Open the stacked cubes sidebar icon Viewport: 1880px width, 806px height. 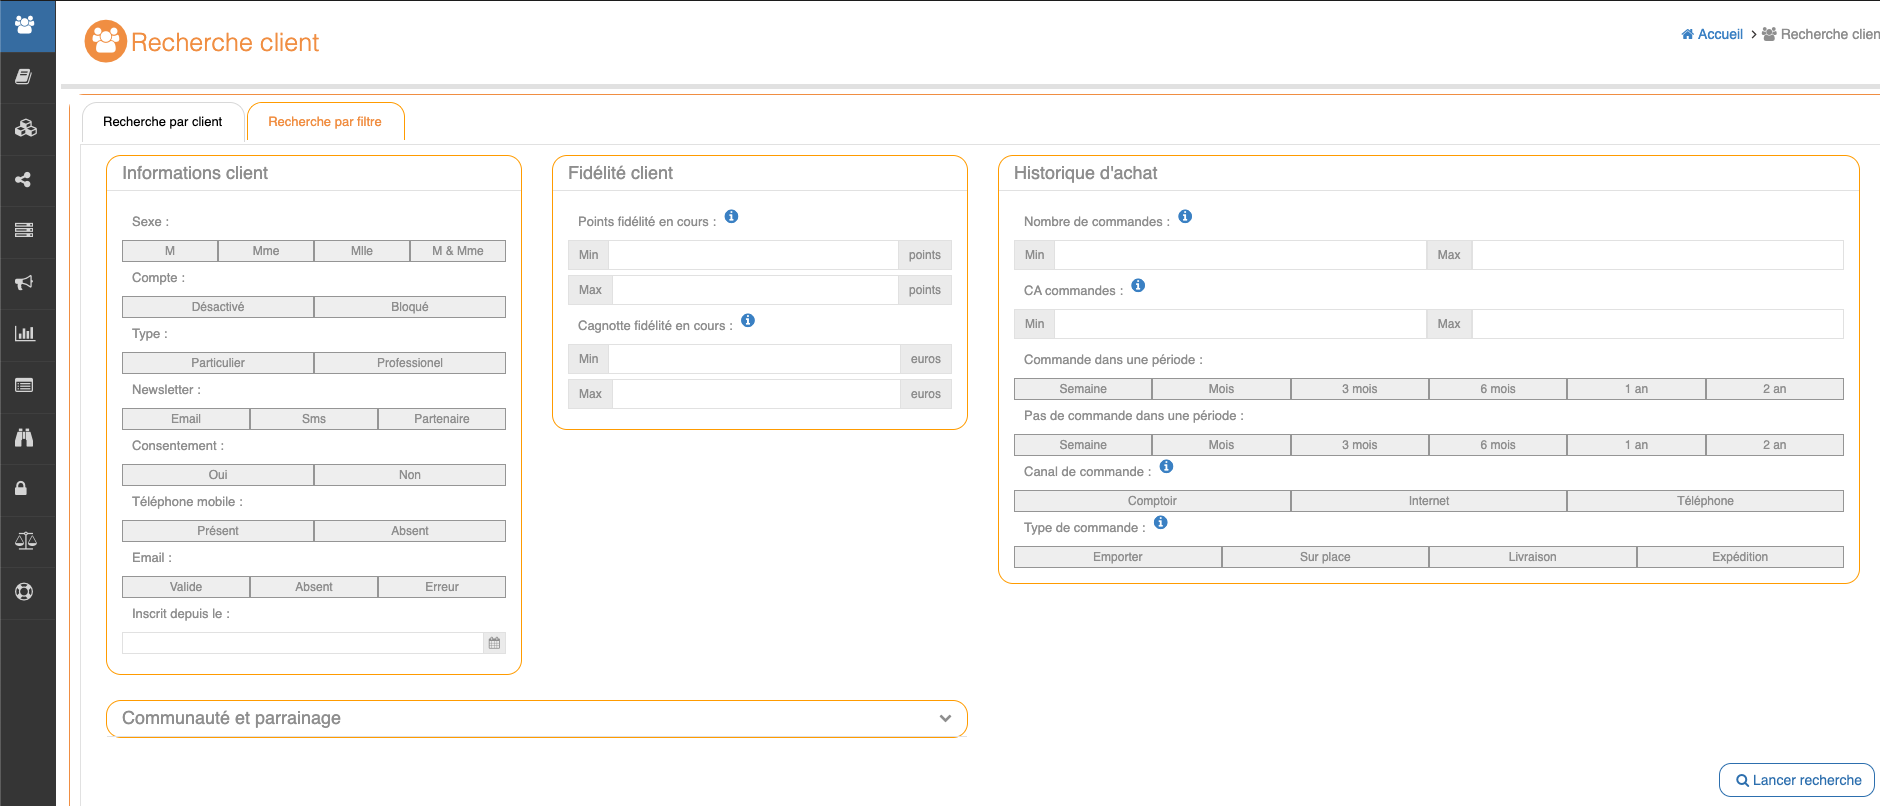point(25,128)
